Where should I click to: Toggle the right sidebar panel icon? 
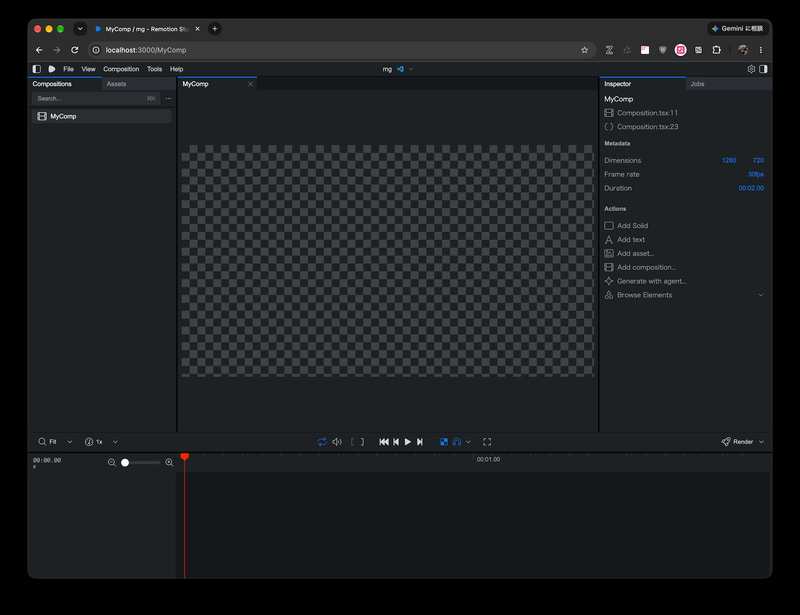coord(763,69)
